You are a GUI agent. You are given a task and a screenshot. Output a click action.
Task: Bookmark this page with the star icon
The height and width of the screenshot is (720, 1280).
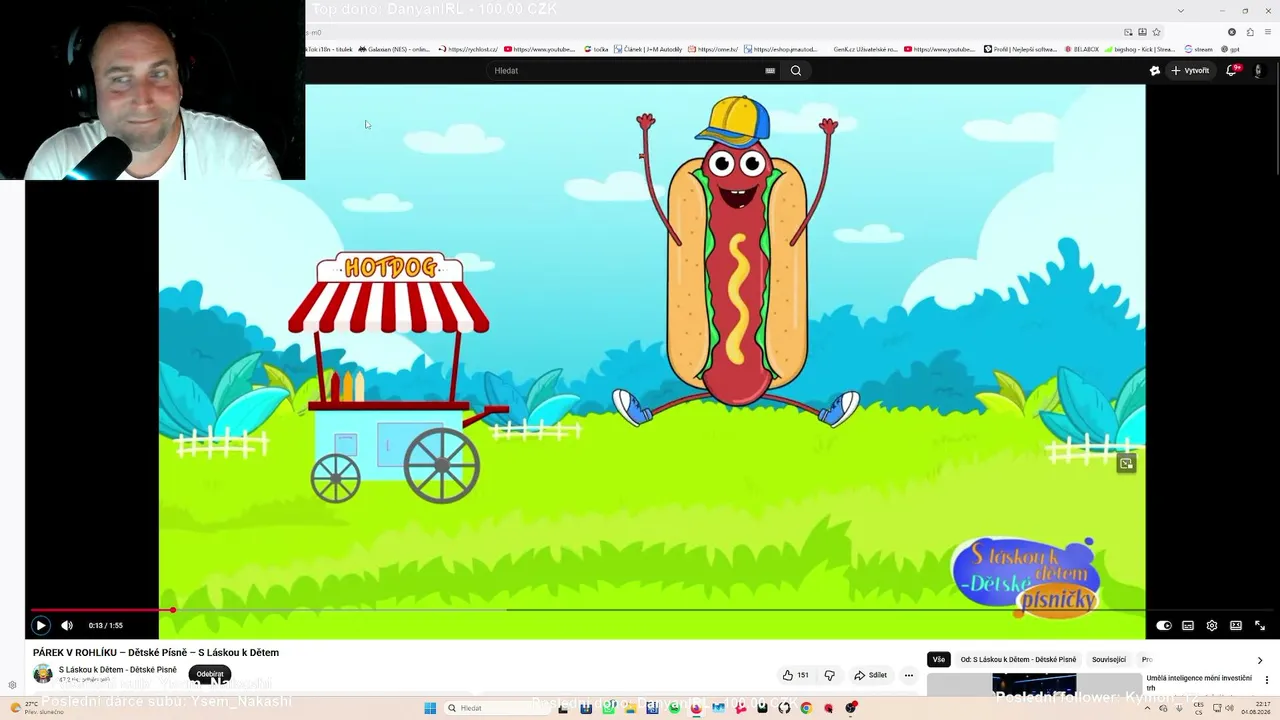click(1157, 32)
